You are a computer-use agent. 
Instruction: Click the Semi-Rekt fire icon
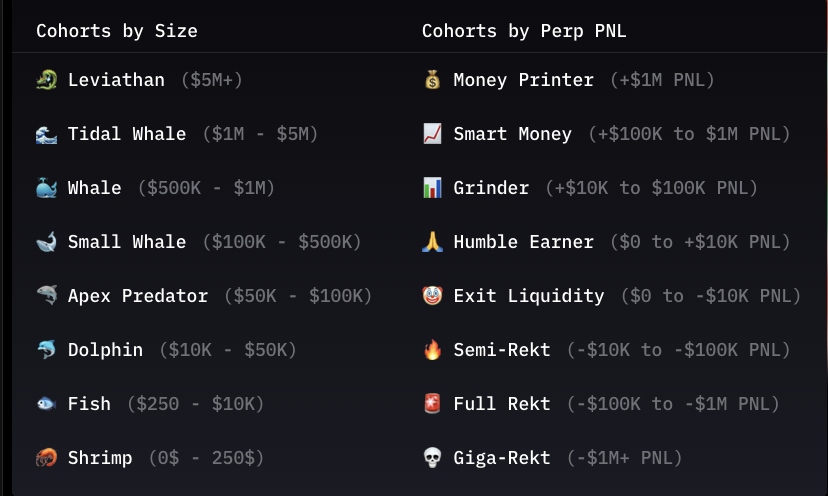pyautogui.click(x=432, y=350)
